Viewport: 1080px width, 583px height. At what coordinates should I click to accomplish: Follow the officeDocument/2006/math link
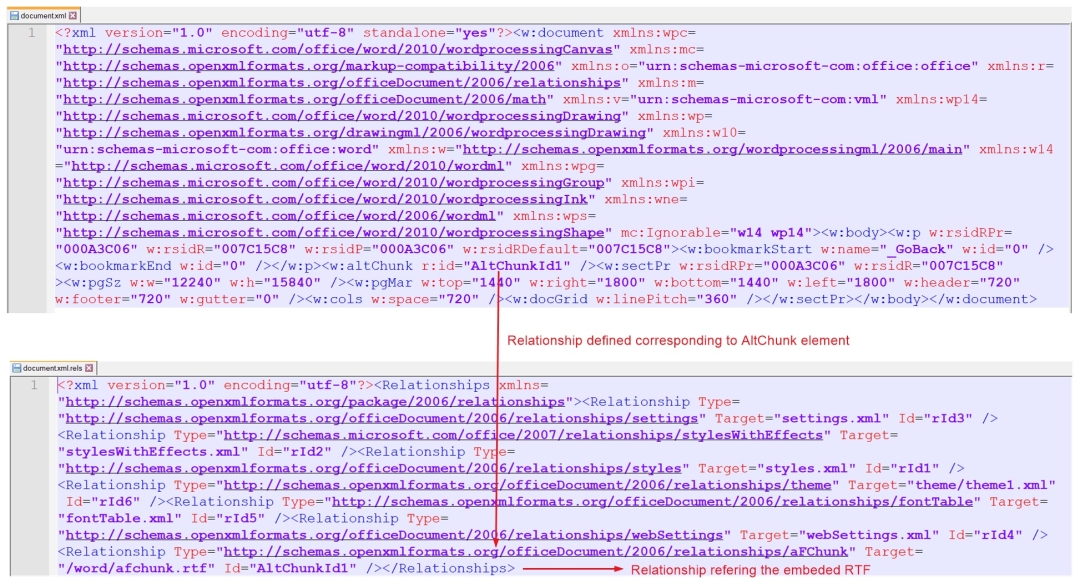pyautogui.click(x=305, y=99)
